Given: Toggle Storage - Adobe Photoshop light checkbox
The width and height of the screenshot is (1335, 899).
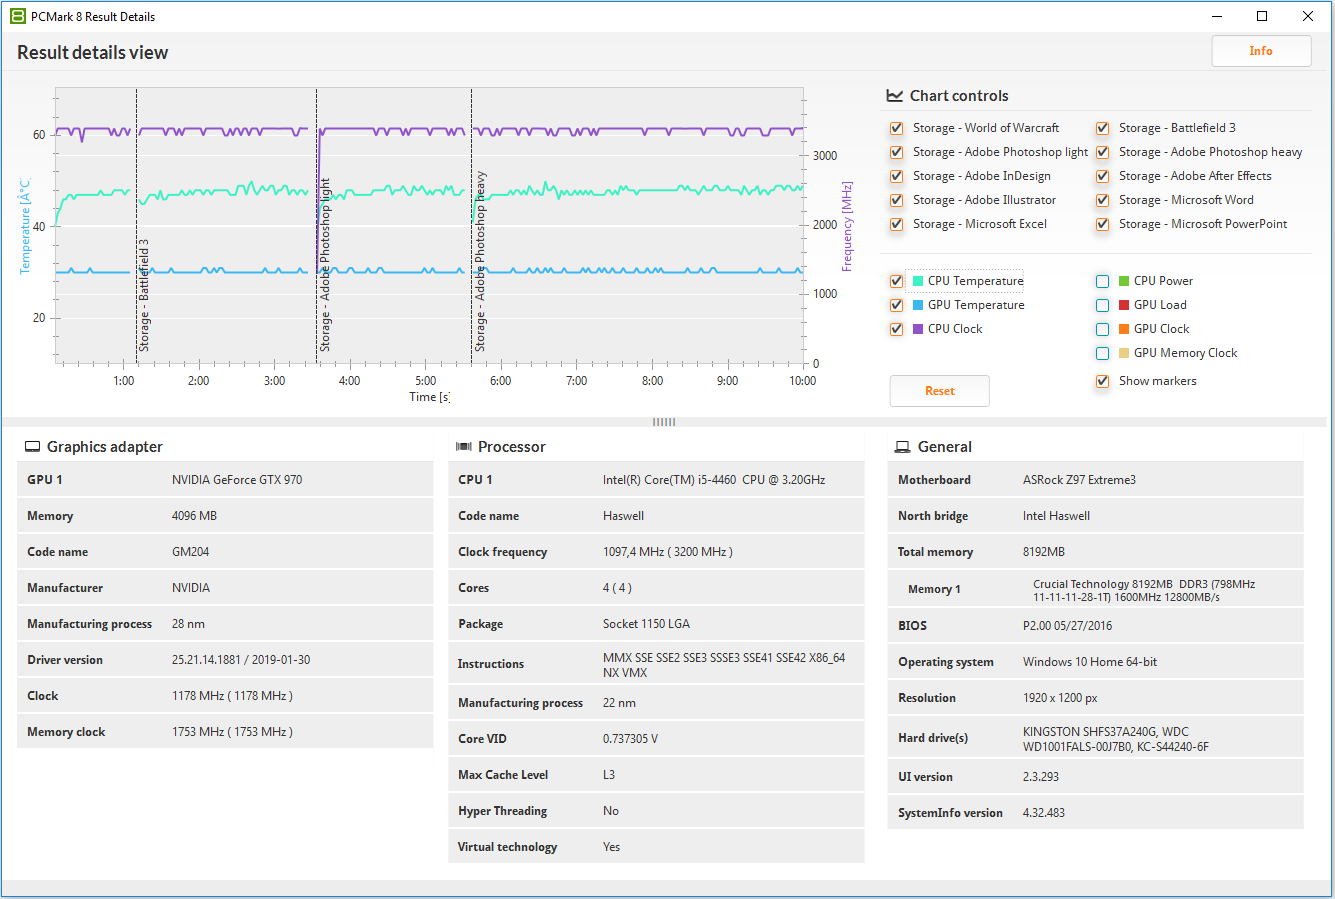Looking at the screenshot, I should [896, 152].
